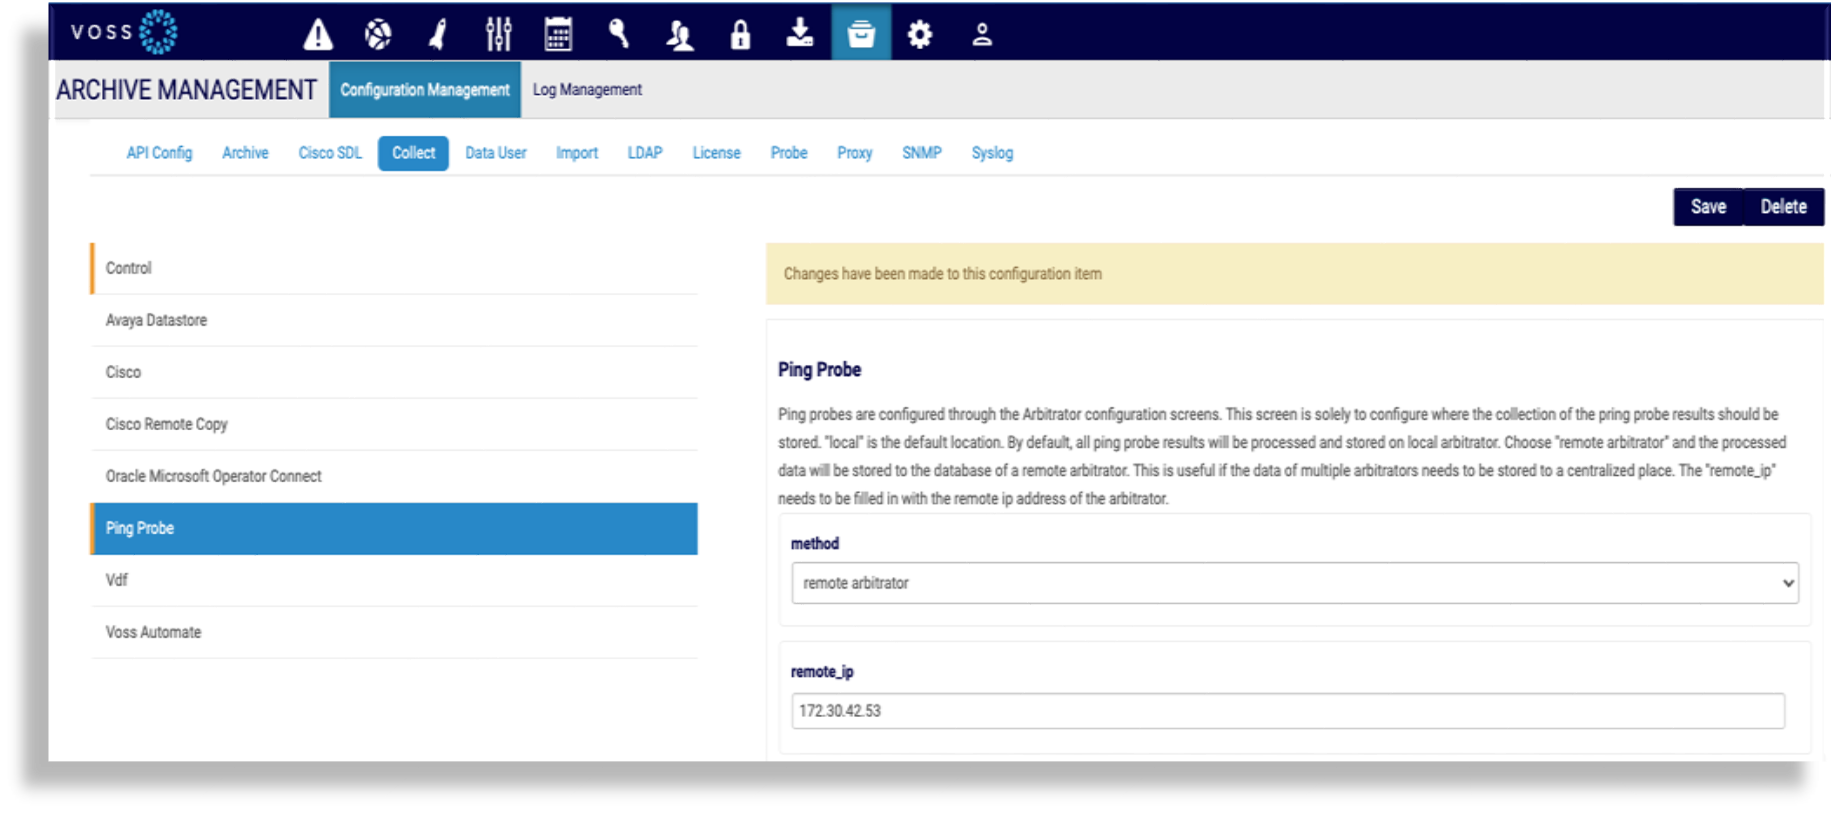
Task: Click the key icon in top bar
Action: (x=619, y=35)
